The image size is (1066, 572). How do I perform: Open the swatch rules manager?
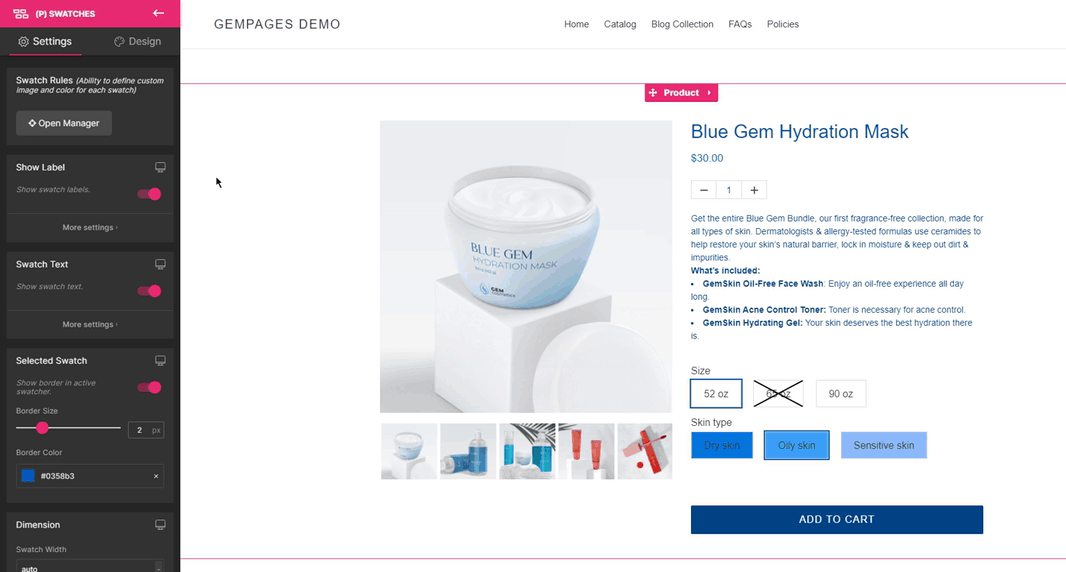64,123
